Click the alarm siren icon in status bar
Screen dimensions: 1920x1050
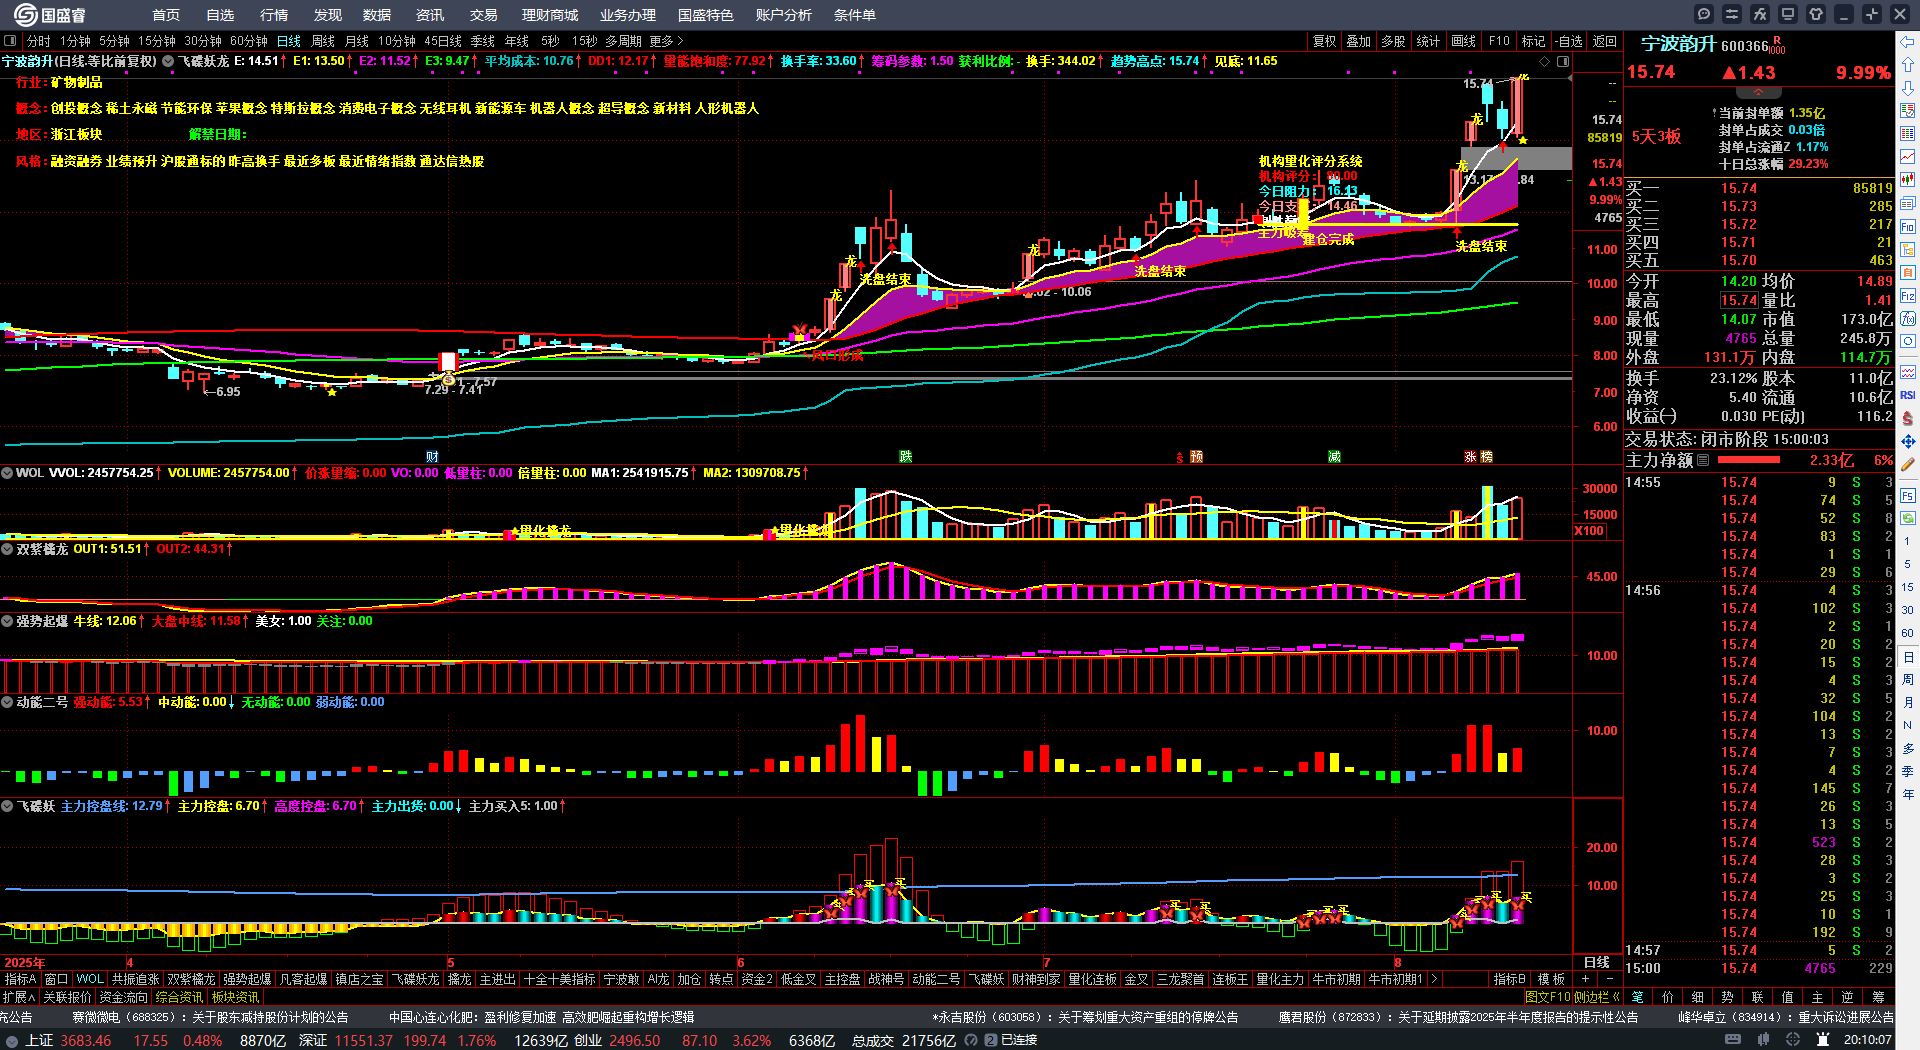pyautogui.click(x=1822, y=1040)
